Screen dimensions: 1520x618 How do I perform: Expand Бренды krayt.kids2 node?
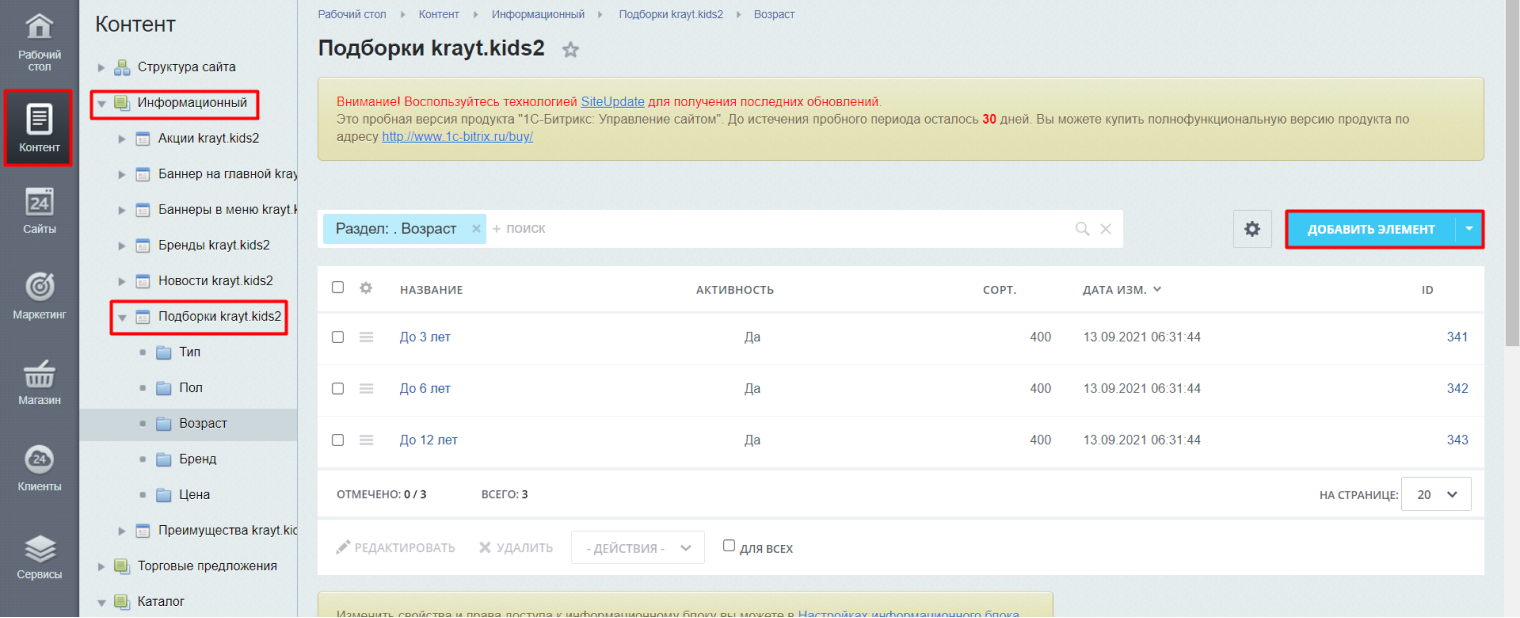(x=121, y=245)
